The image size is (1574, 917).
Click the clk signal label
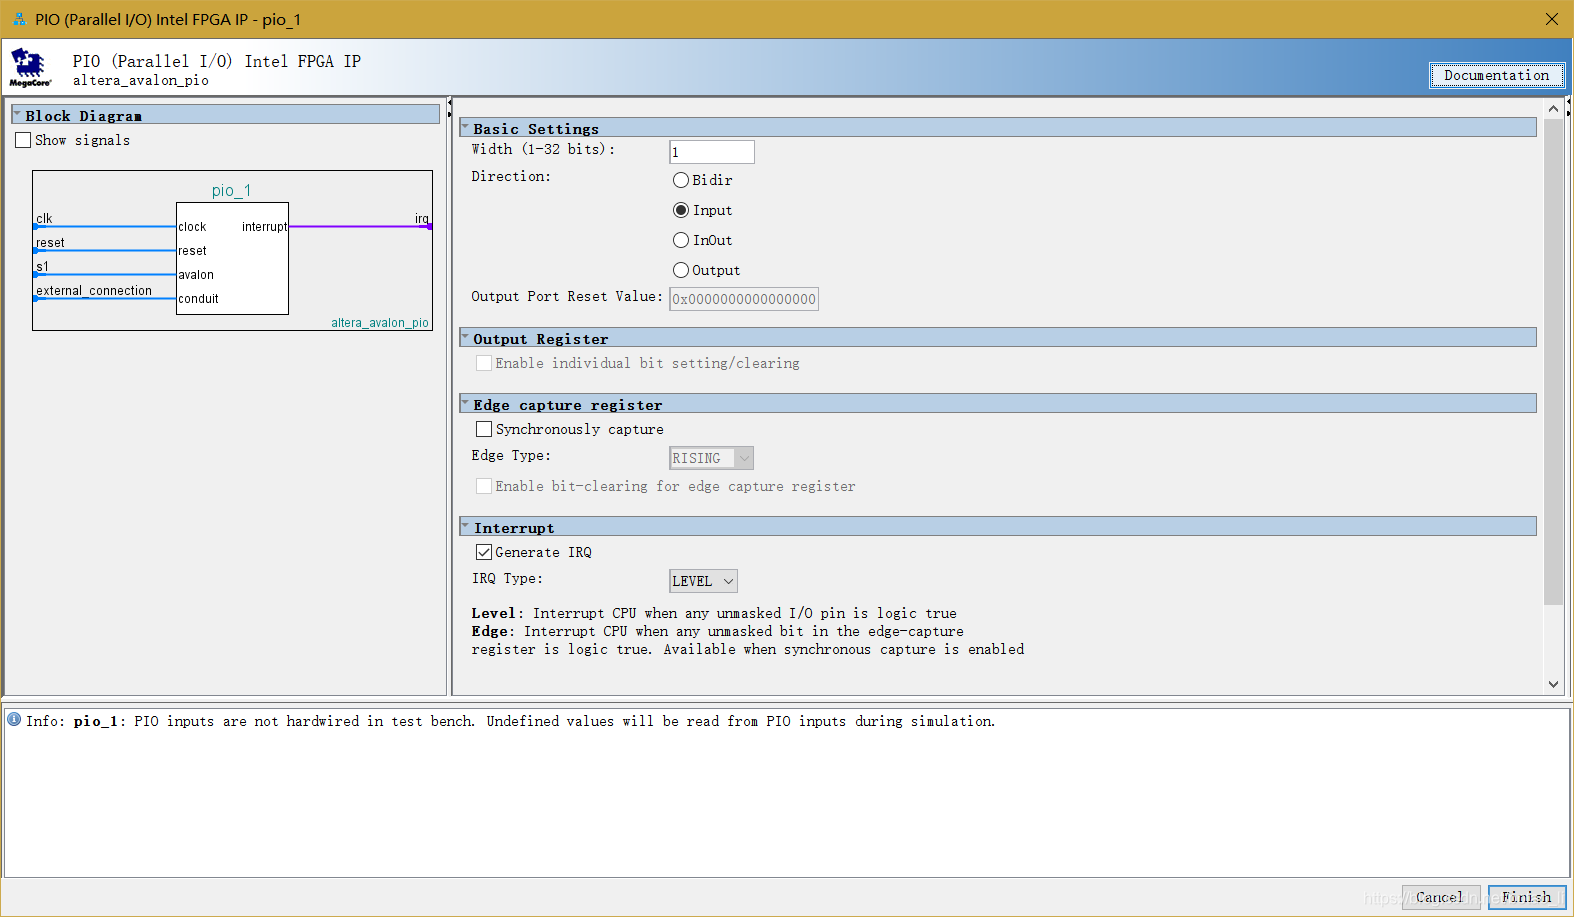point(44,219)
